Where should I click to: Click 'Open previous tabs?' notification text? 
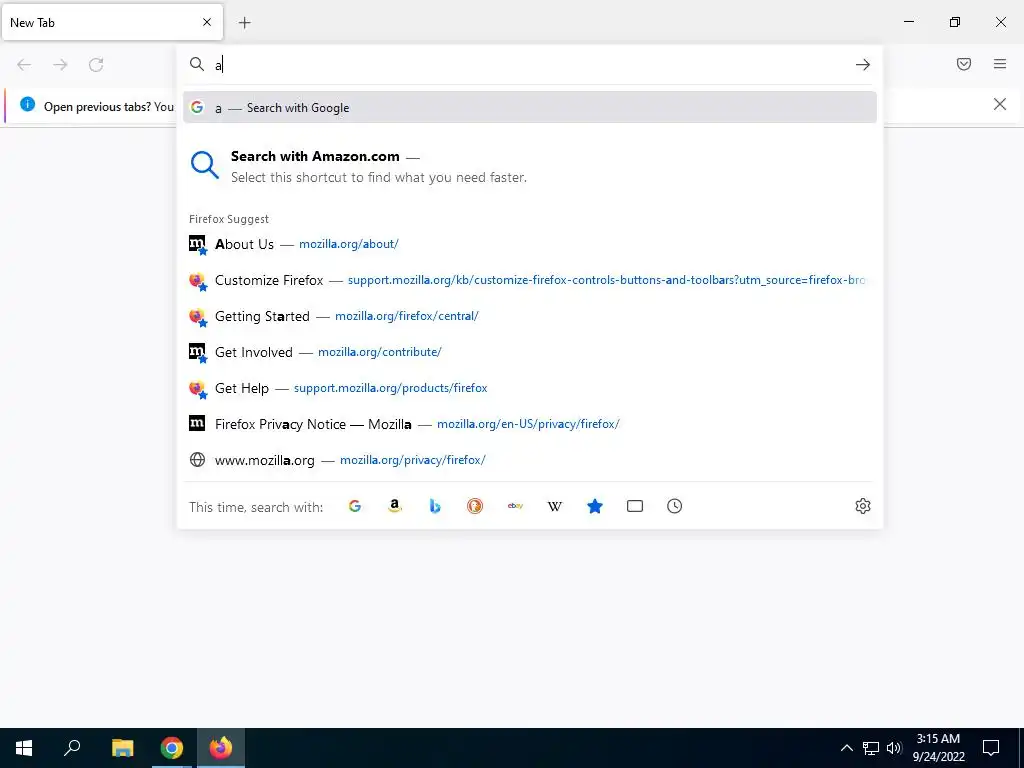[x=108, y=106]
